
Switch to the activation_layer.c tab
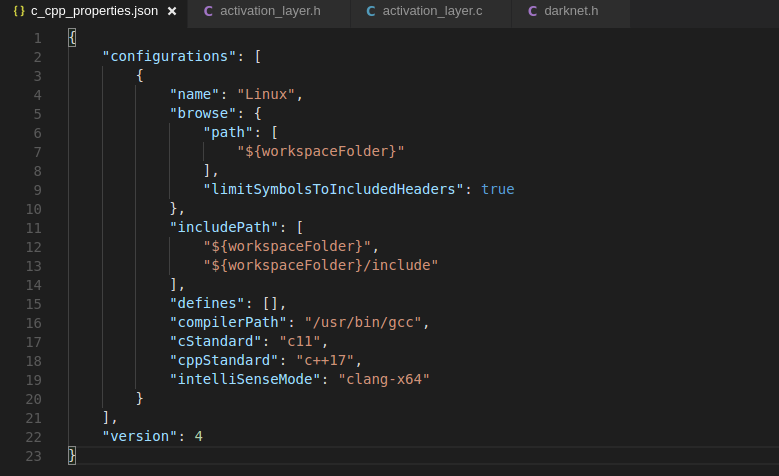431,11
